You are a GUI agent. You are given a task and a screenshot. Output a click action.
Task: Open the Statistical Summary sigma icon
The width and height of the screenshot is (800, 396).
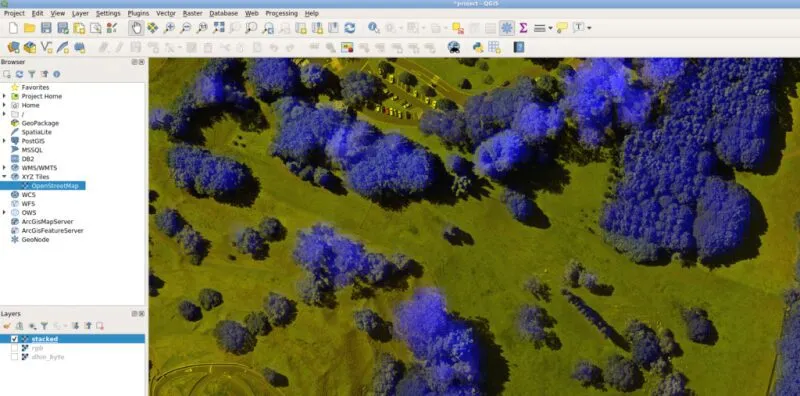(523, 28)
